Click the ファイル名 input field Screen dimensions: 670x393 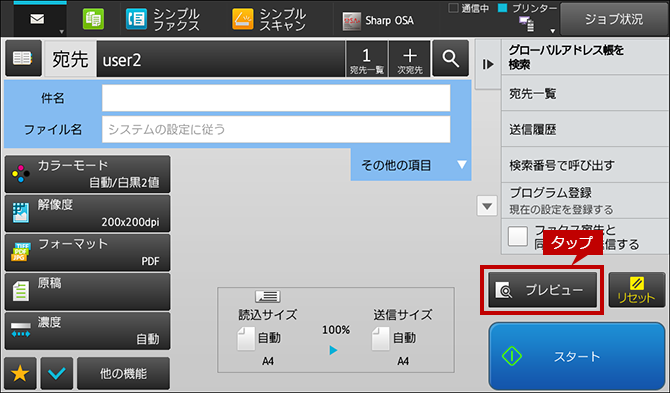pos(276,129)
